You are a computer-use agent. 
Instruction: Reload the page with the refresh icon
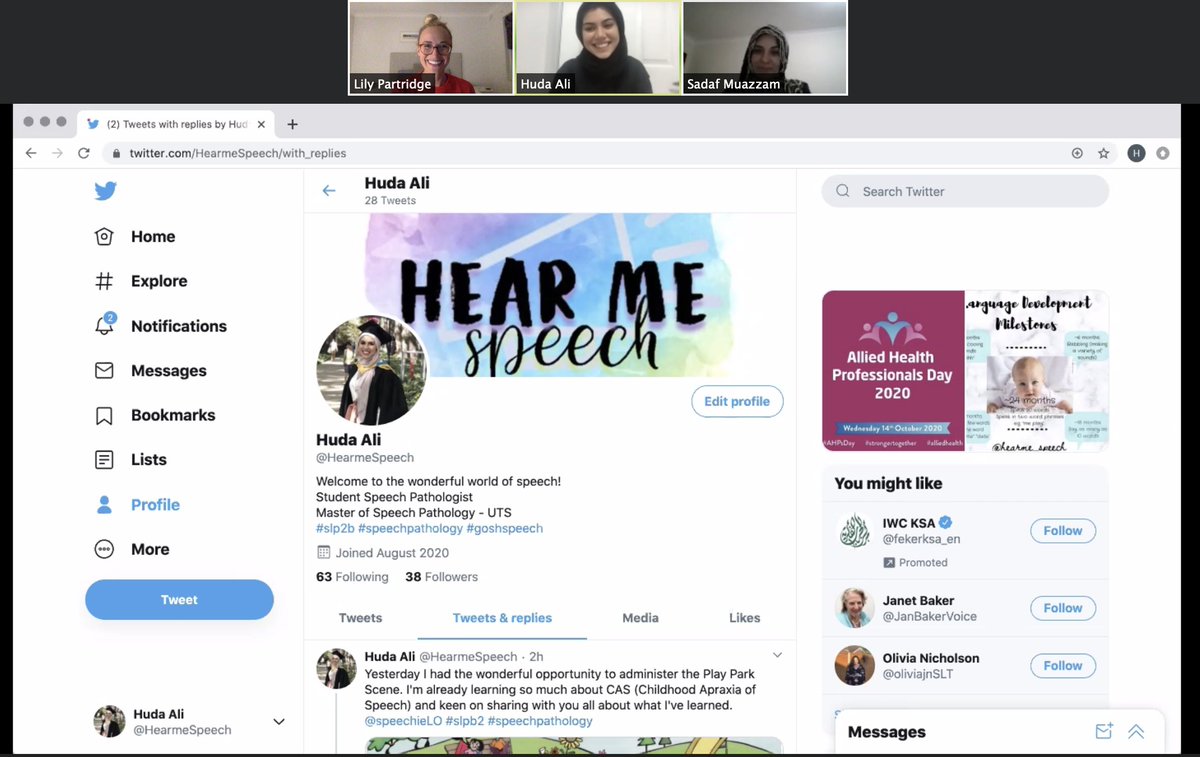84,153
